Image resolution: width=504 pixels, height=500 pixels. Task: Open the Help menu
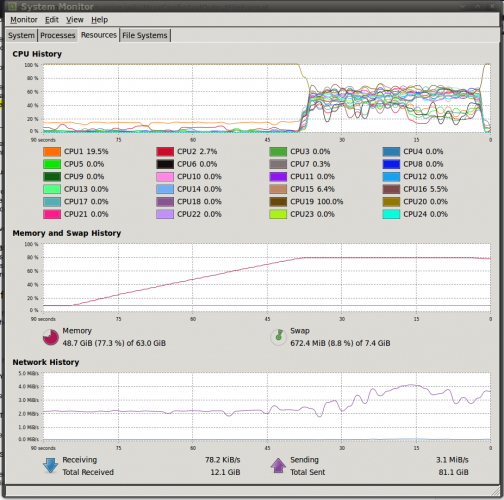pyautogui.click(x=100, y=20)
